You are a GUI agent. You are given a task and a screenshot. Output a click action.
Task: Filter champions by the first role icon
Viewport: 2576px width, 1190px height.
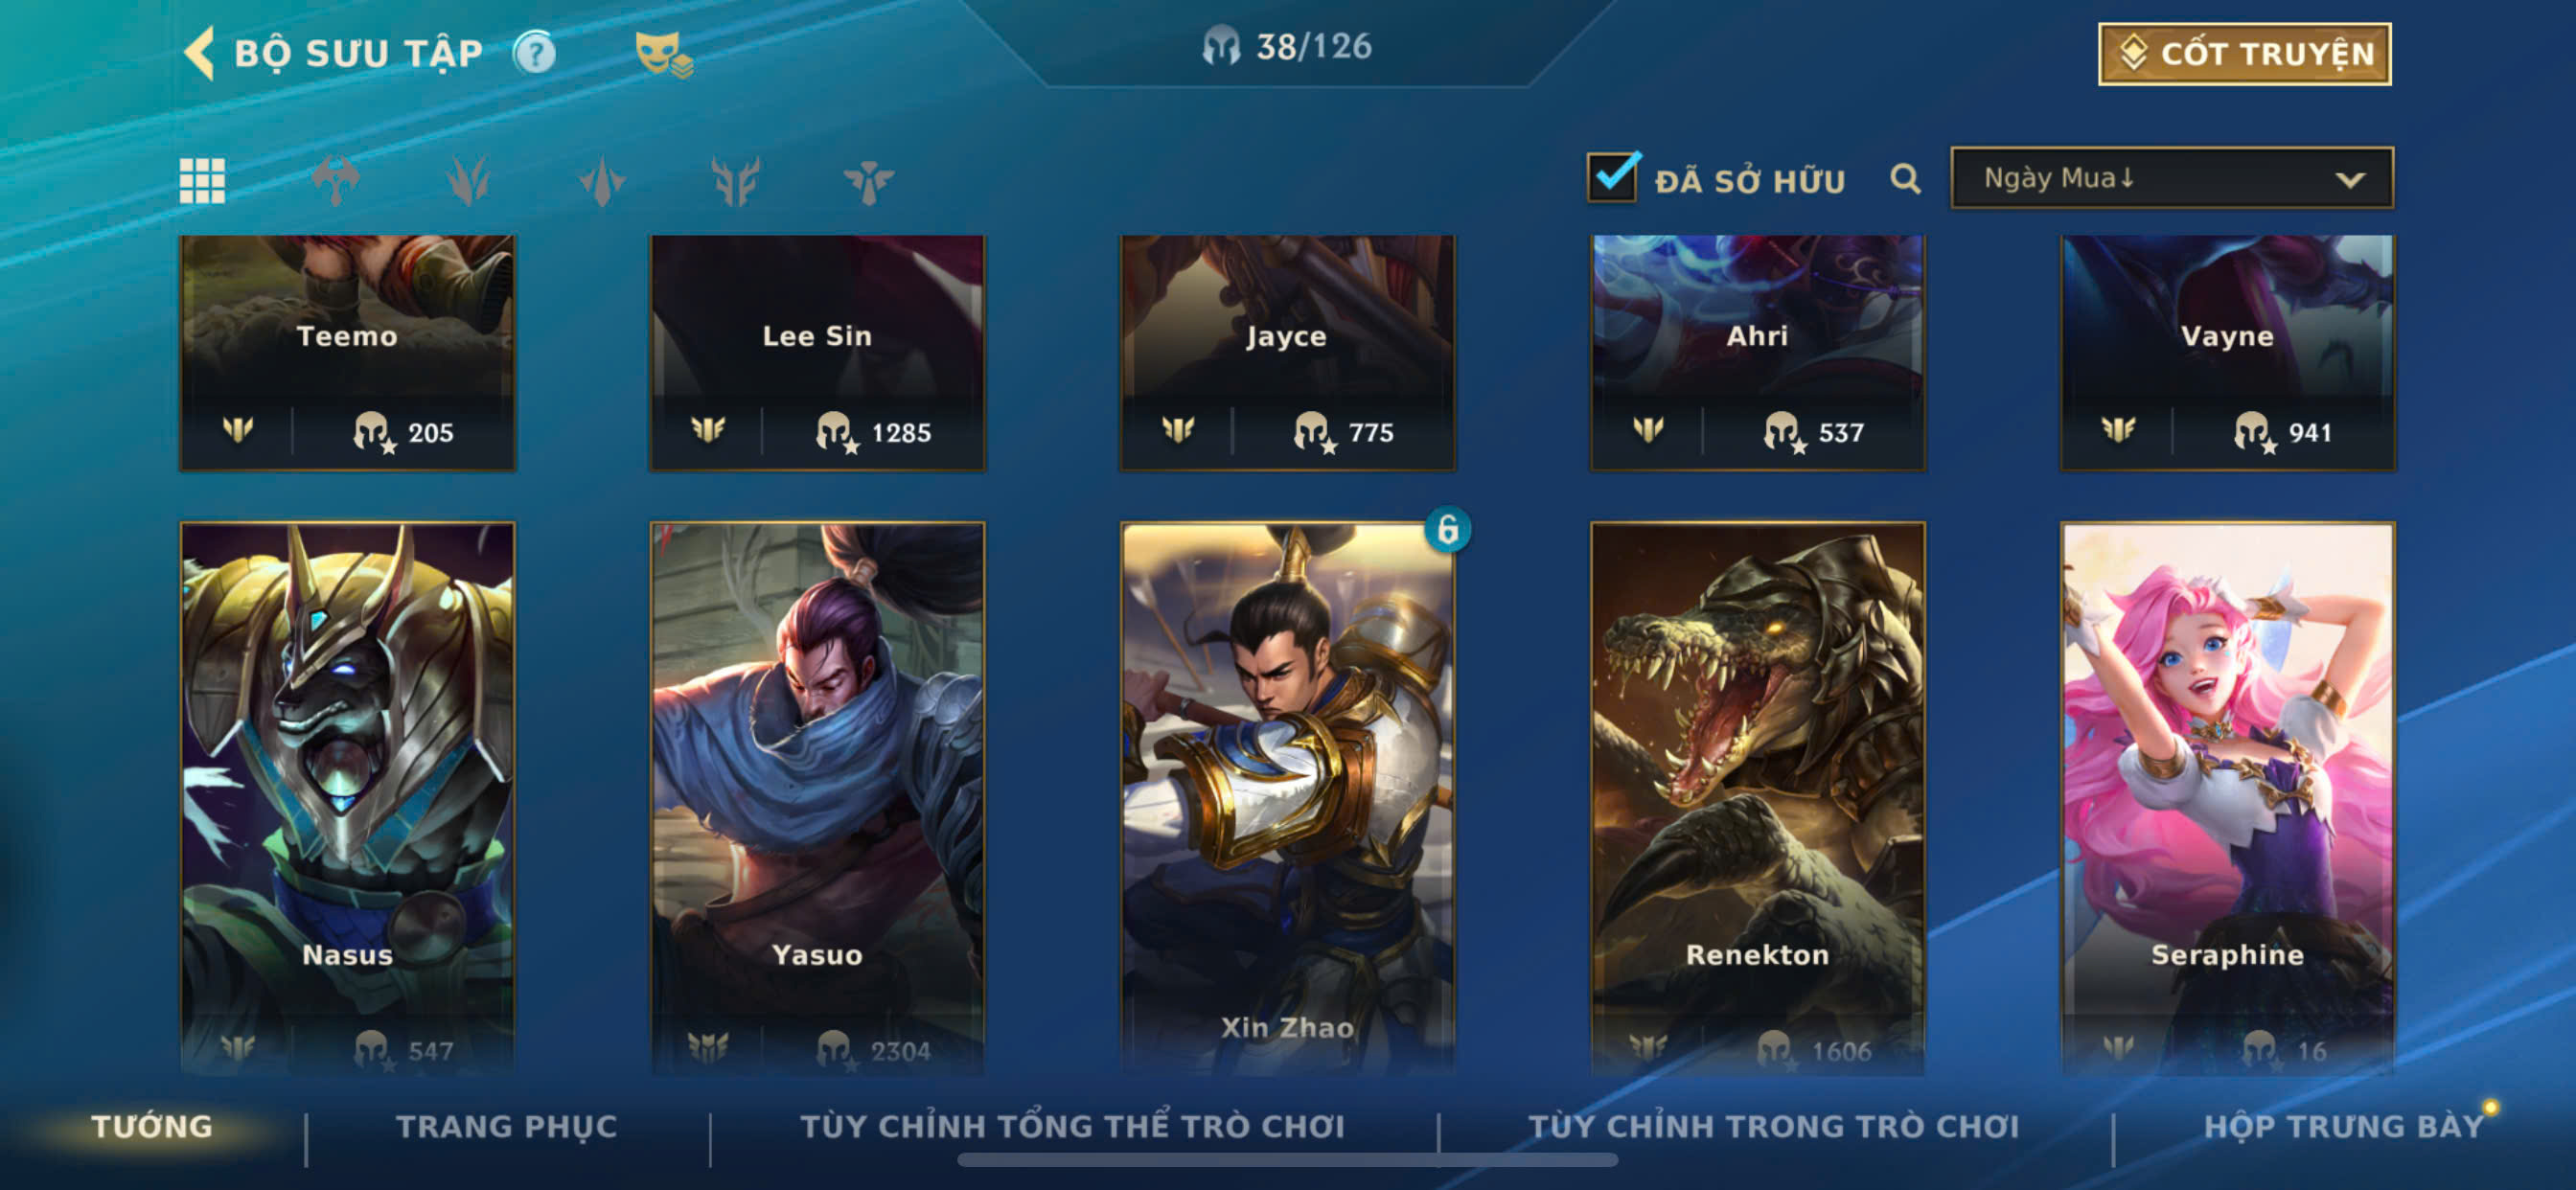(335, 181)
